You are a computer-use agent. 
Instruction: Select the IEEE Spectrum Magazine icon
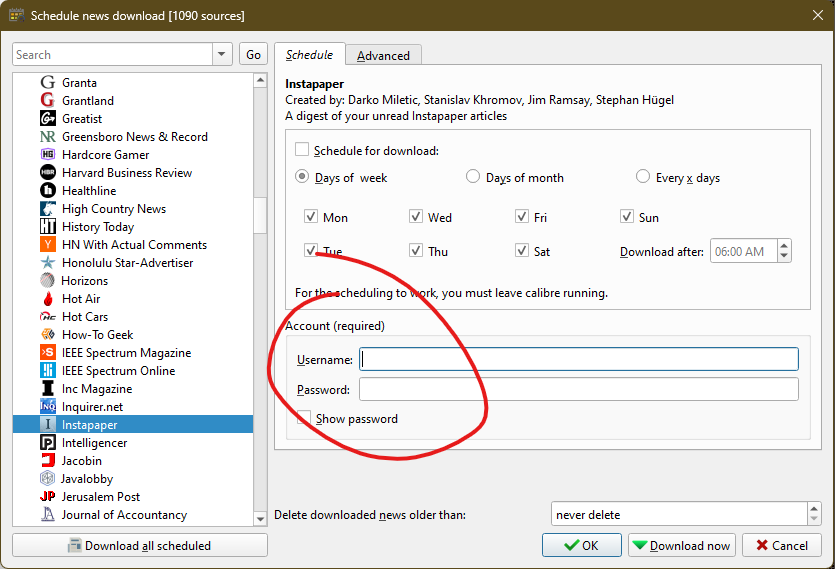click(x=47, y=353)
